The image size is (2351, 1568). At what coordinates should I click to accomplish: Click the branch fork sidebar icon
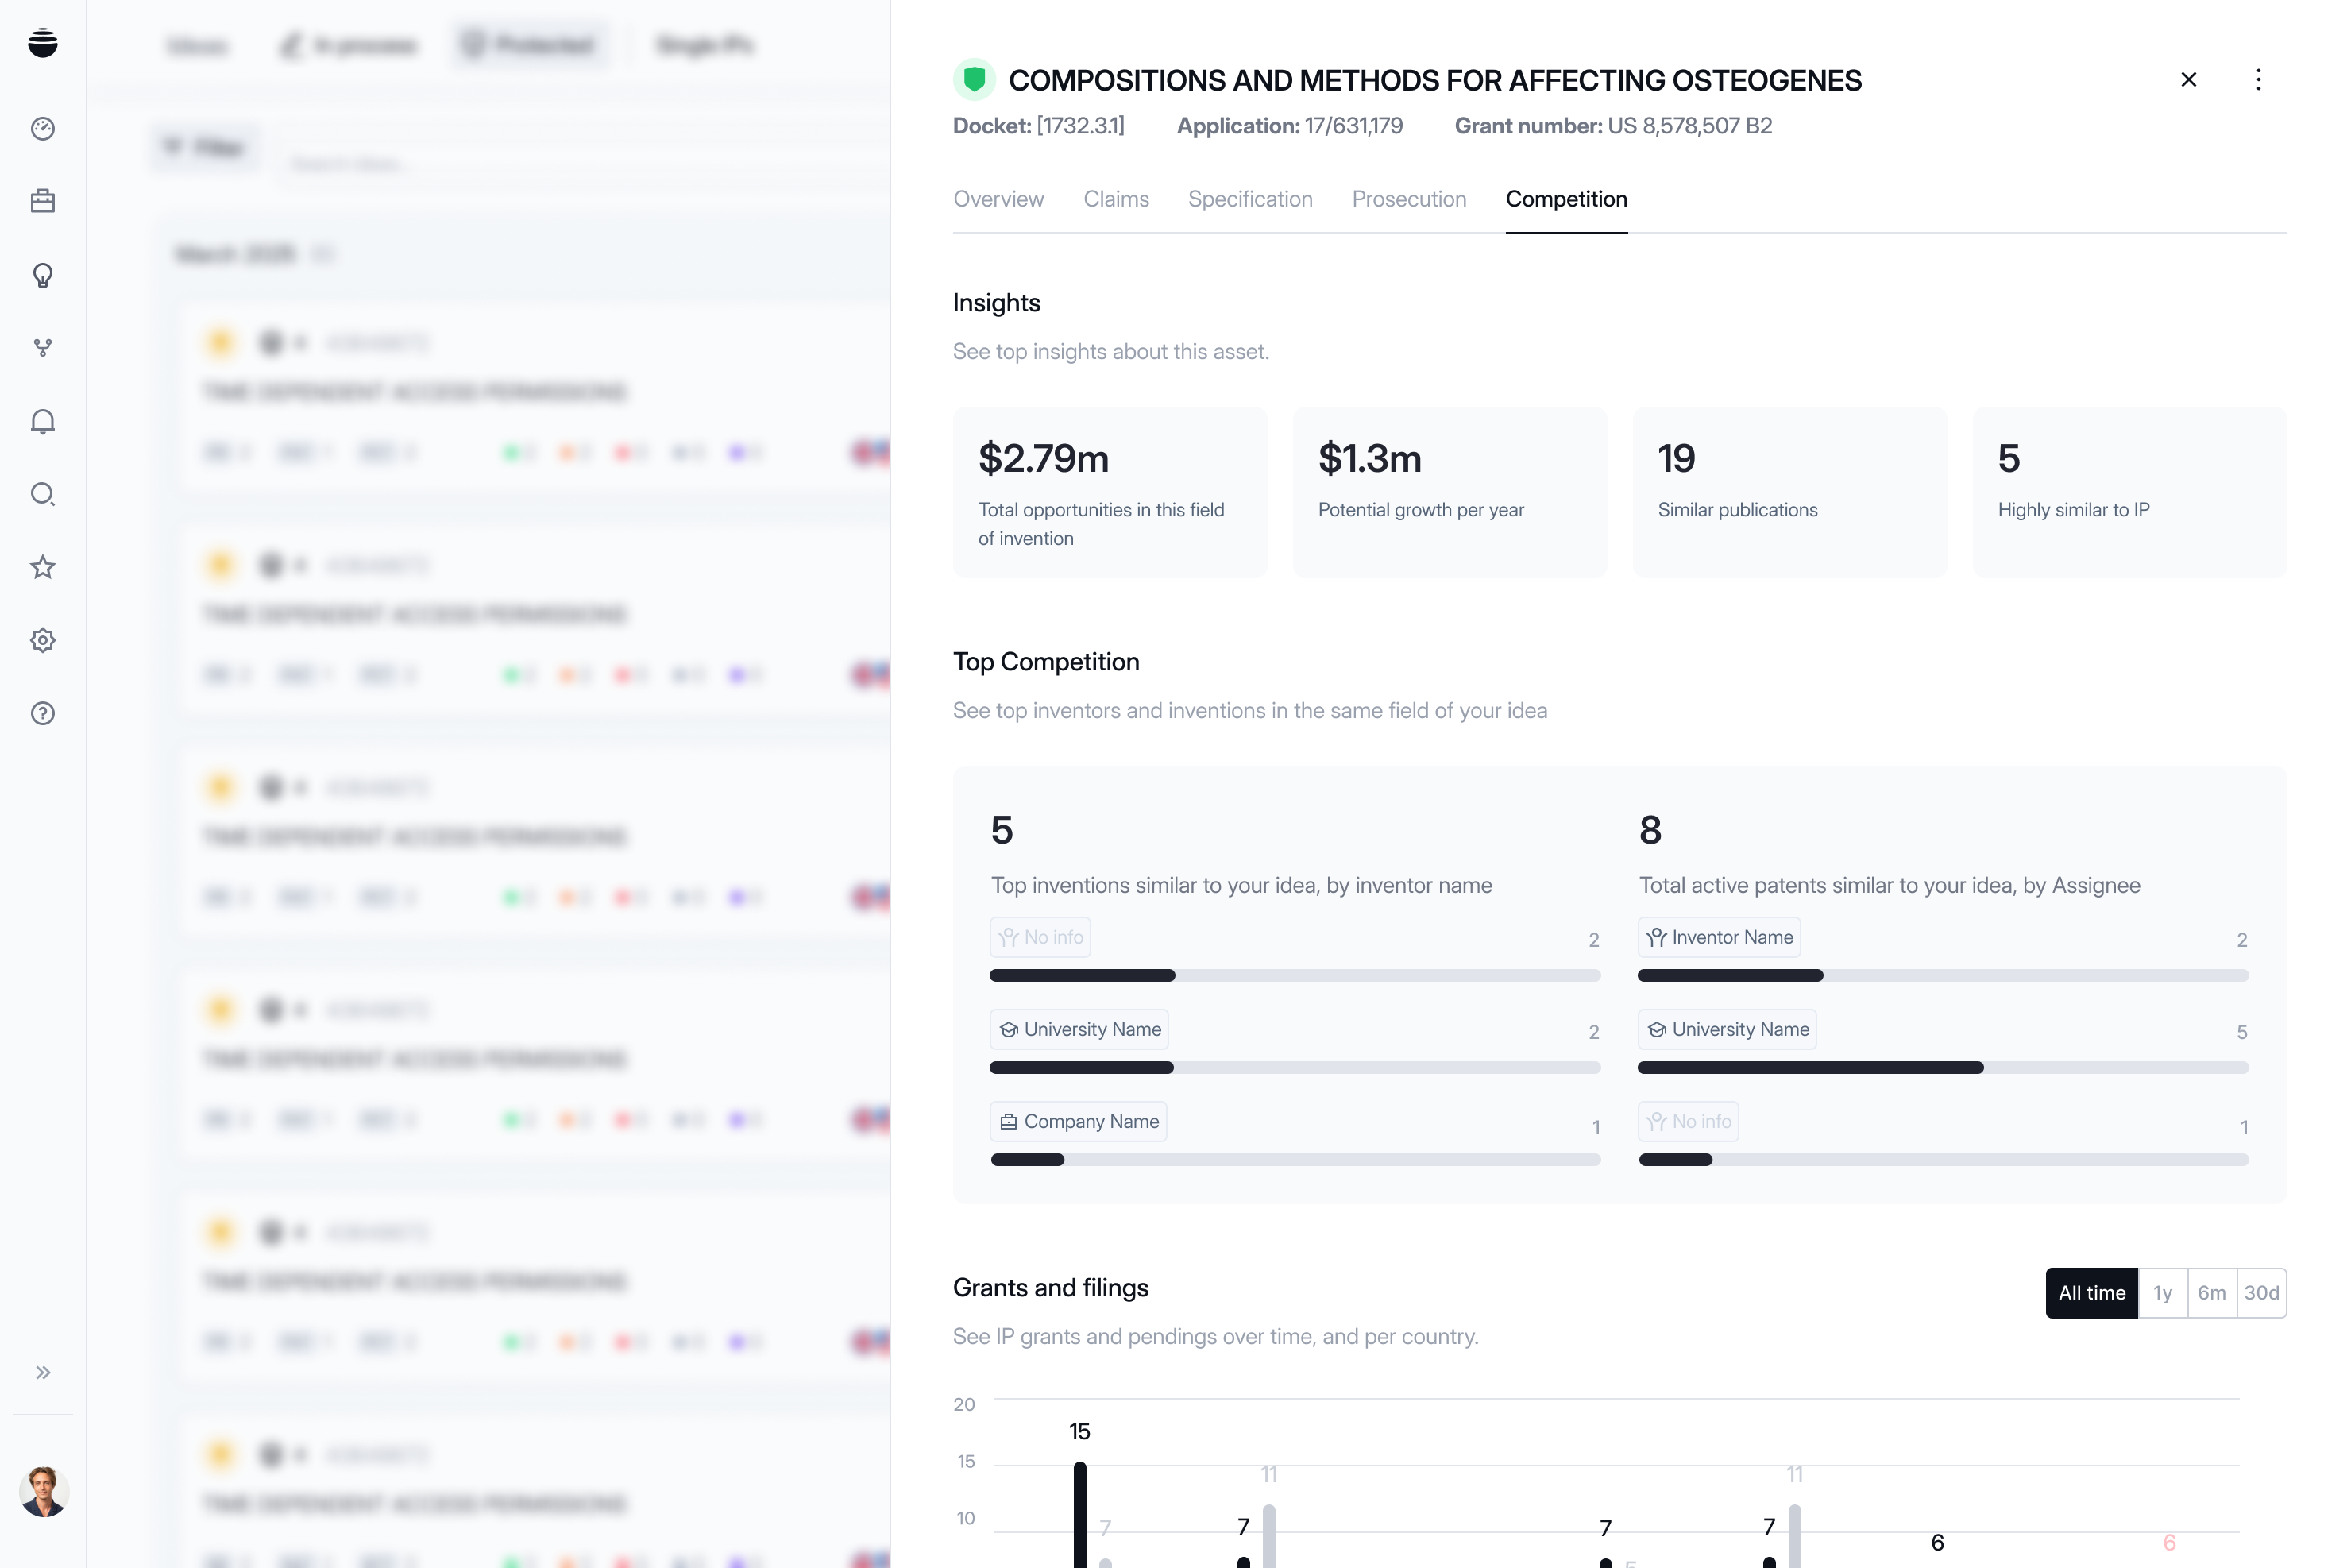click(x=43, y=348)
